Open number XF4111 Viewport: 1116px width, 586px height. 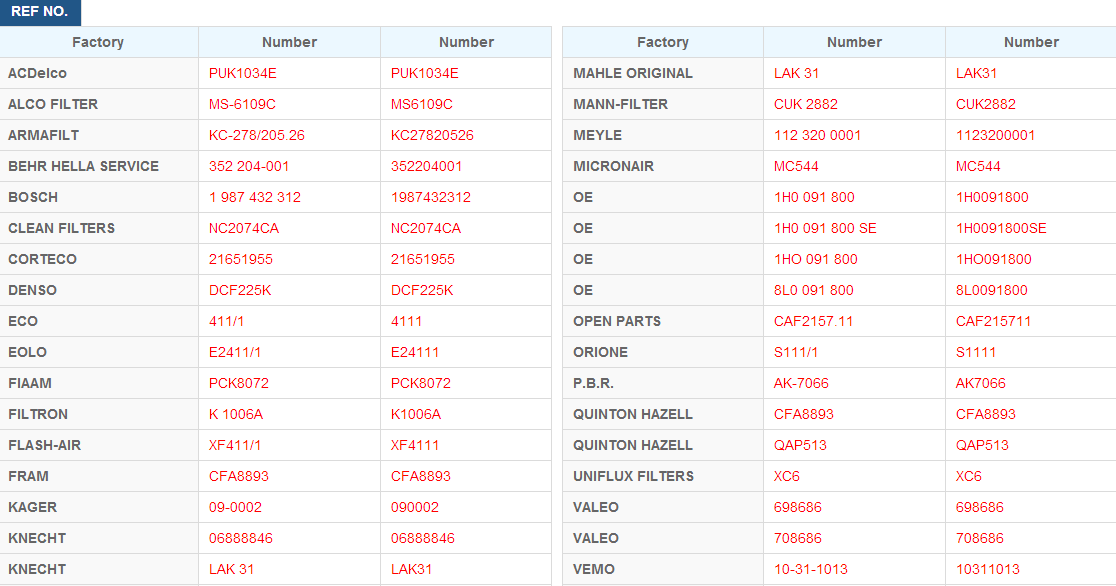[x=415, y=445]
